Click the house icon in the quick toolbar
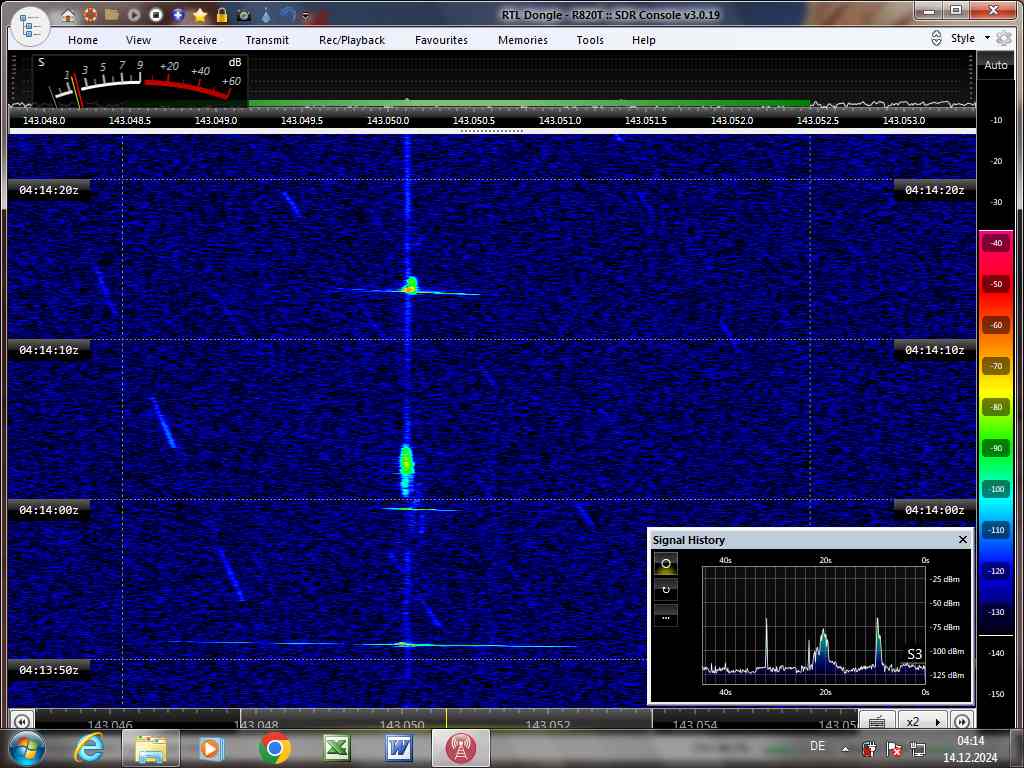 click(x=69, y=14)
